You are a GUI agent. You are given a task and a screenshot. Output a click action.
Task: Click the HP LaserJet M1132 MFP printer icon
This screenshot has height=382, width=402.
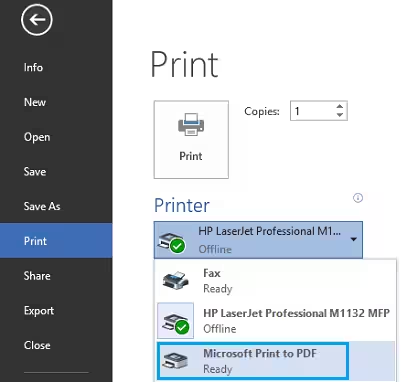[176, 321]
